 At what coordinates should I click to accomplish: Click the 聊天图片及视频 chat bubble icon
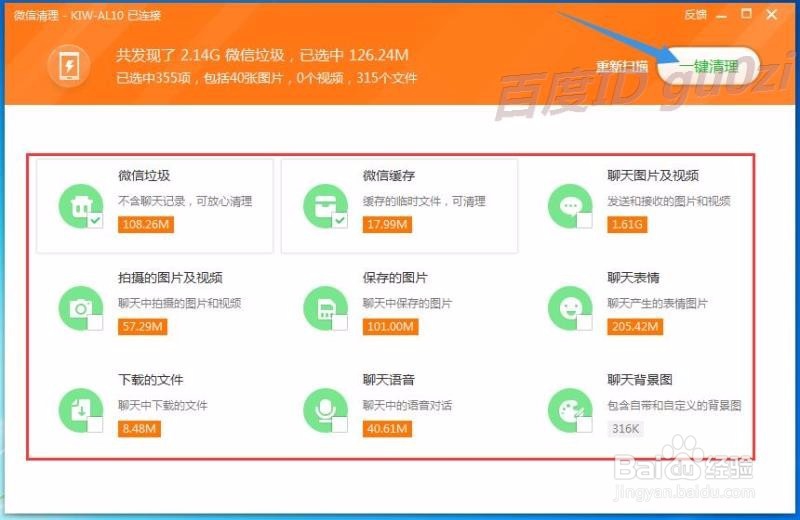(570, 206)
